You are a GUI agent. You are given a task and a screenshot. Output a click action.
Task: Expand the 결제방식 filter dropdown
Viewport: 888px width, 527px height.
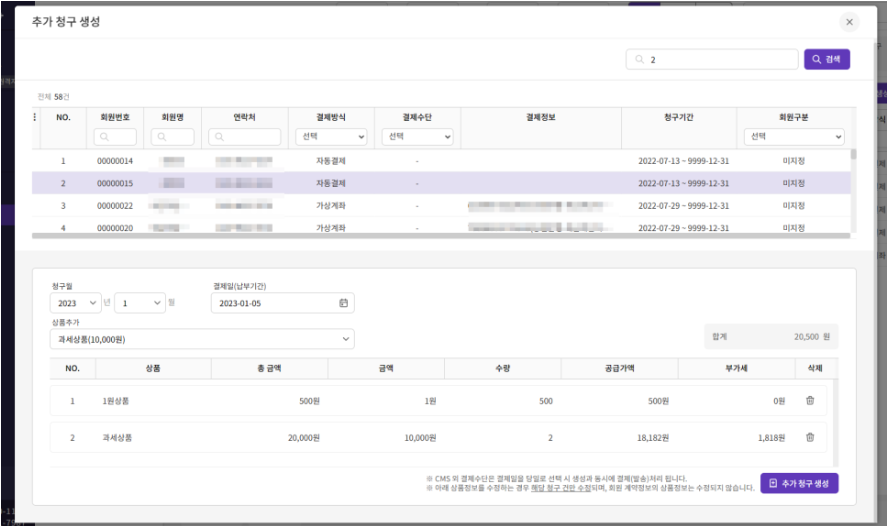click(331, 137)
